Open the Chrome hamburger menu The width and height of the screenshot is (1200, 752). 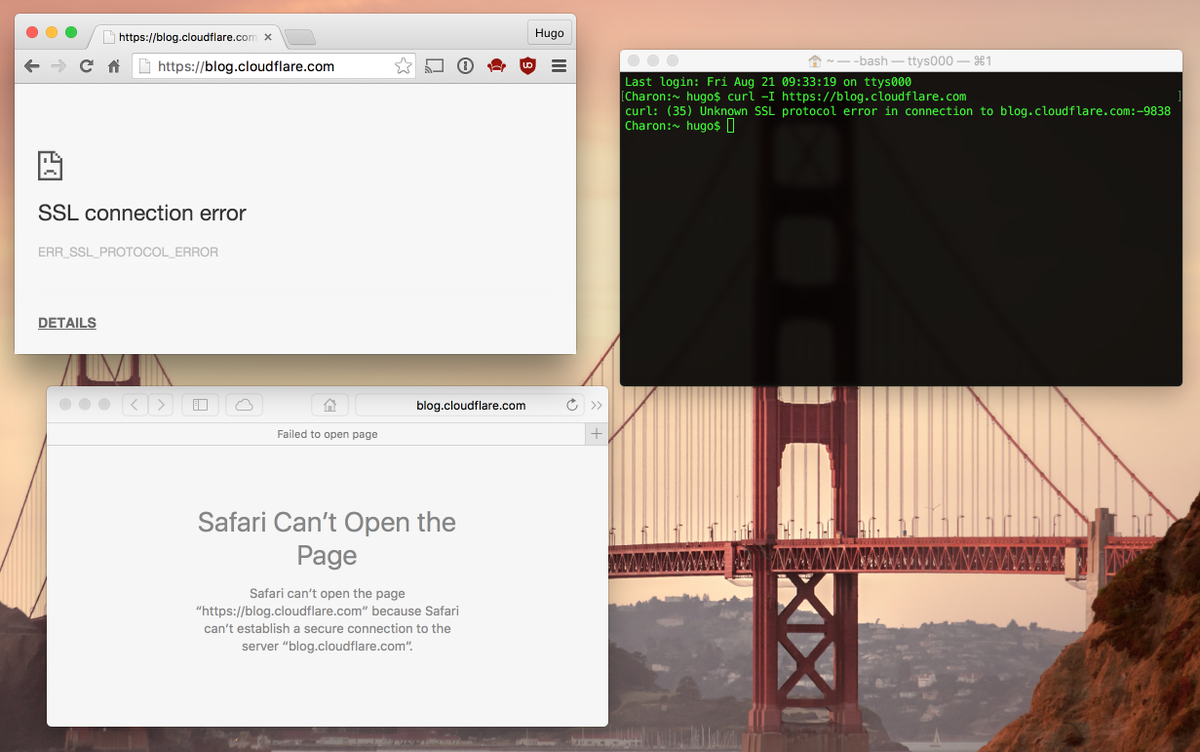(x=559, y=66)
